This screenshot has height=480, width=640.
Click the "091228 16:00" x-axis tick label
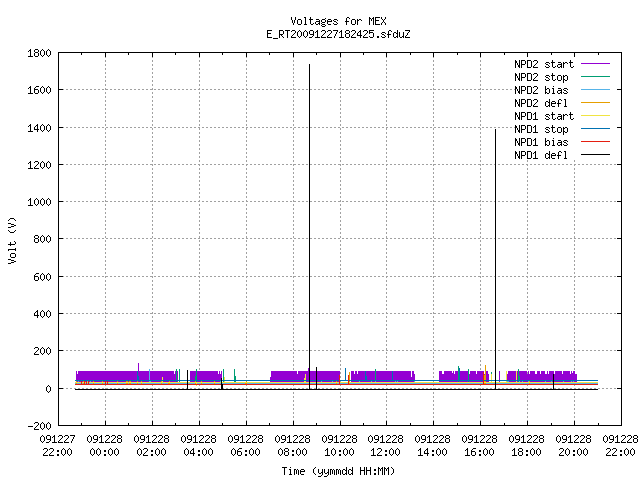tap(480, 446)
